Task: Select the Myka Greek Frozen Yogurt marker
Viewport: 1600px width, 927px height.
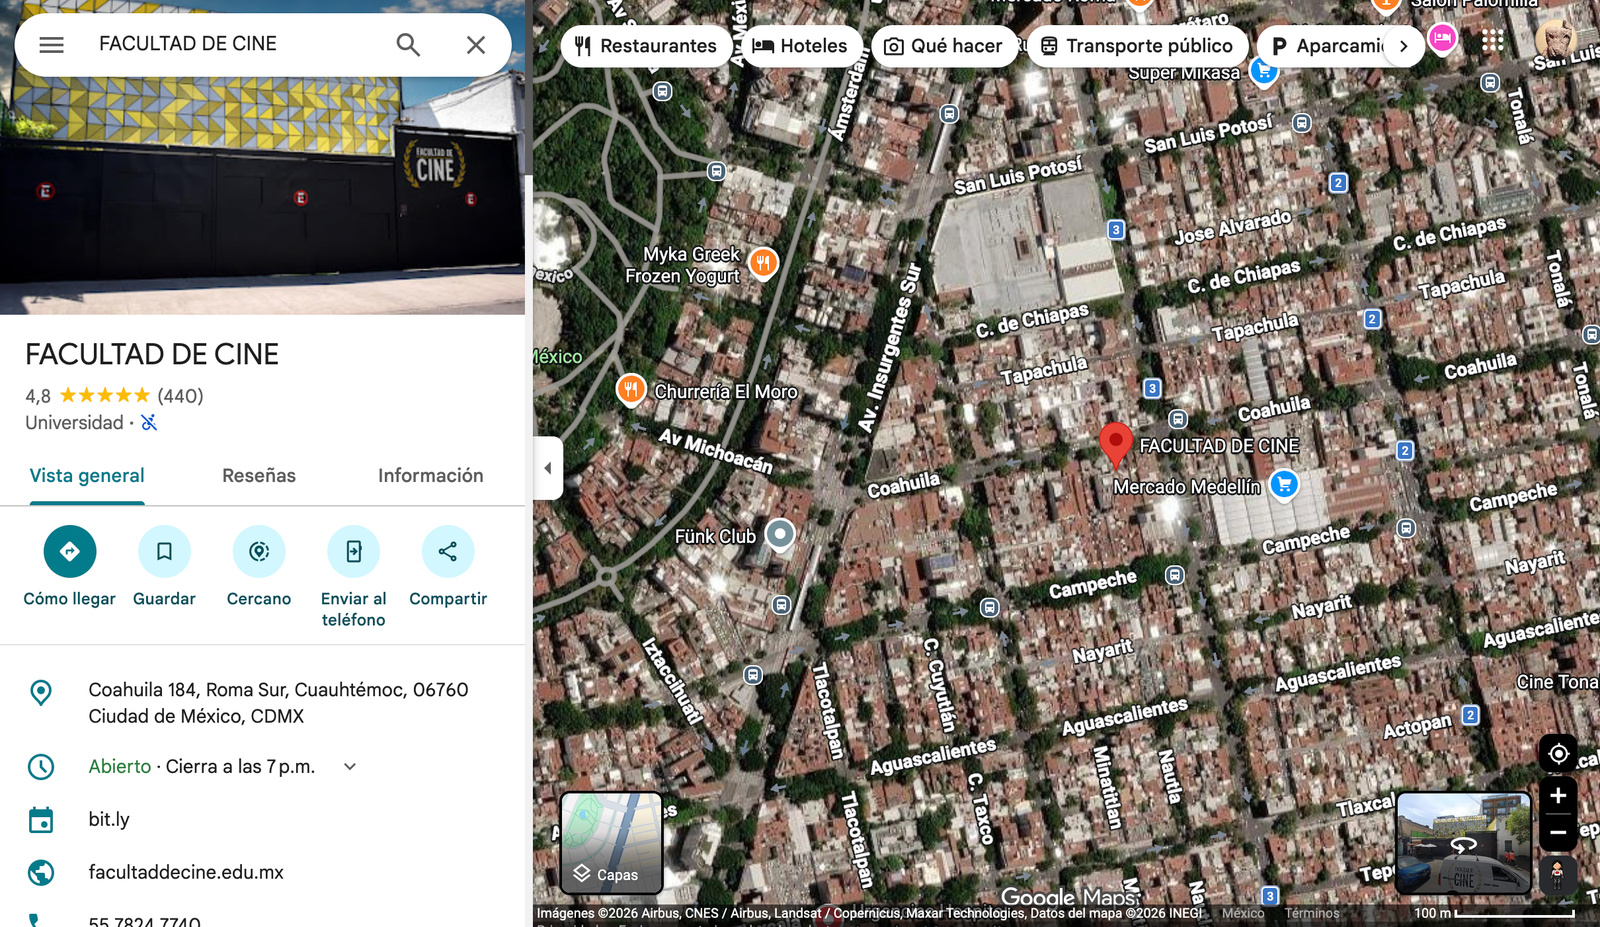Action: (764, 264)
